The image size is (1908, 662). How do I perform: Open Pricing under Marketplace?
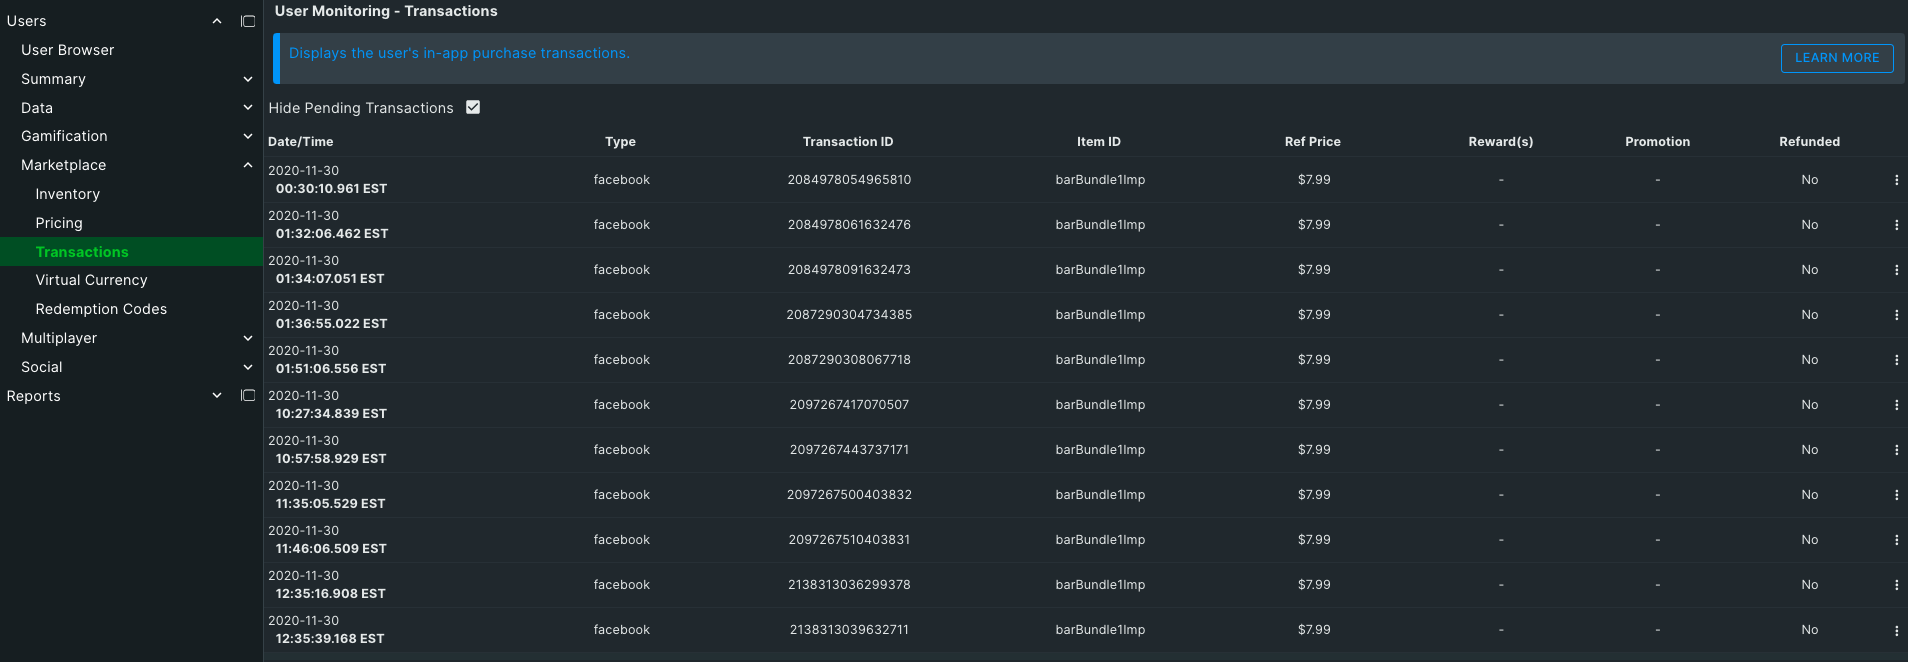click(x=59, y=223)
